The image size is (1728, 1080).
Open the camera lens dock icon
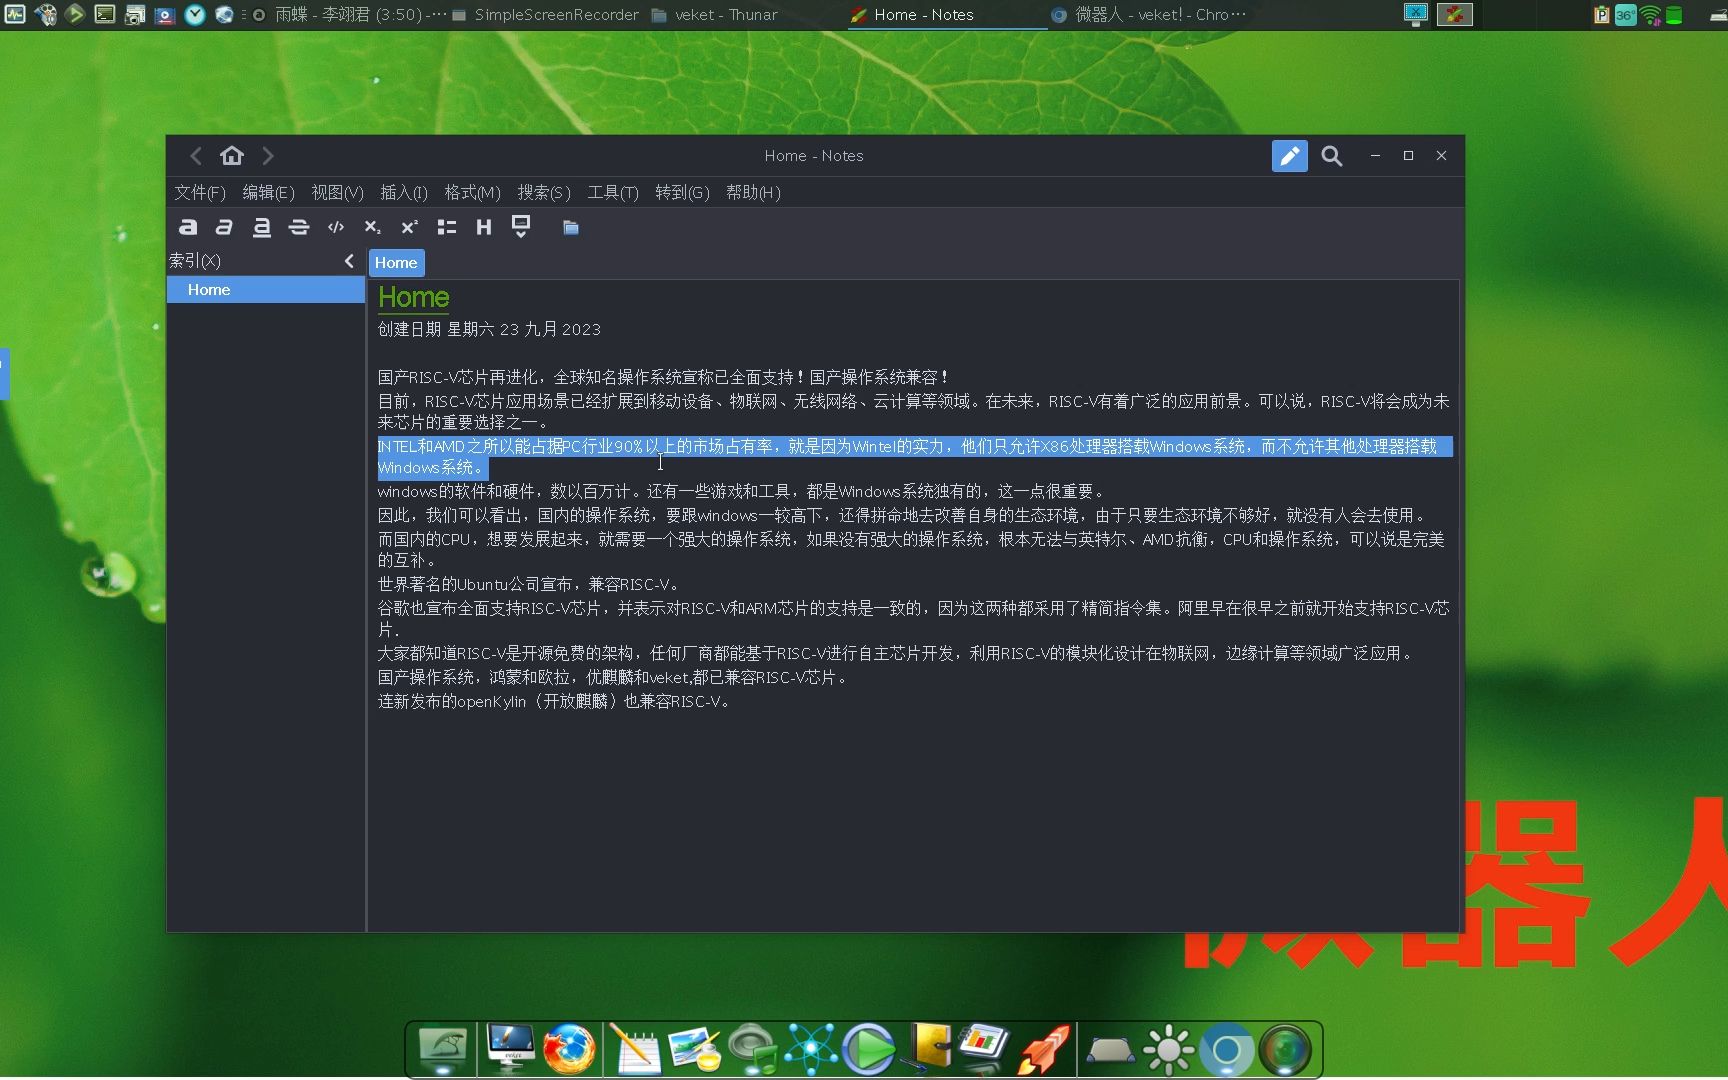point(1285,1050)
